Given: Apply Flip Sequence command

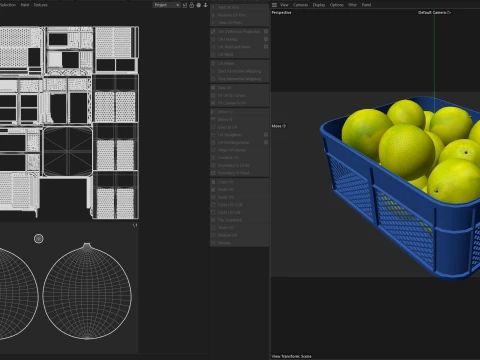Looking at the screenshot, I should tap(239, 220).
